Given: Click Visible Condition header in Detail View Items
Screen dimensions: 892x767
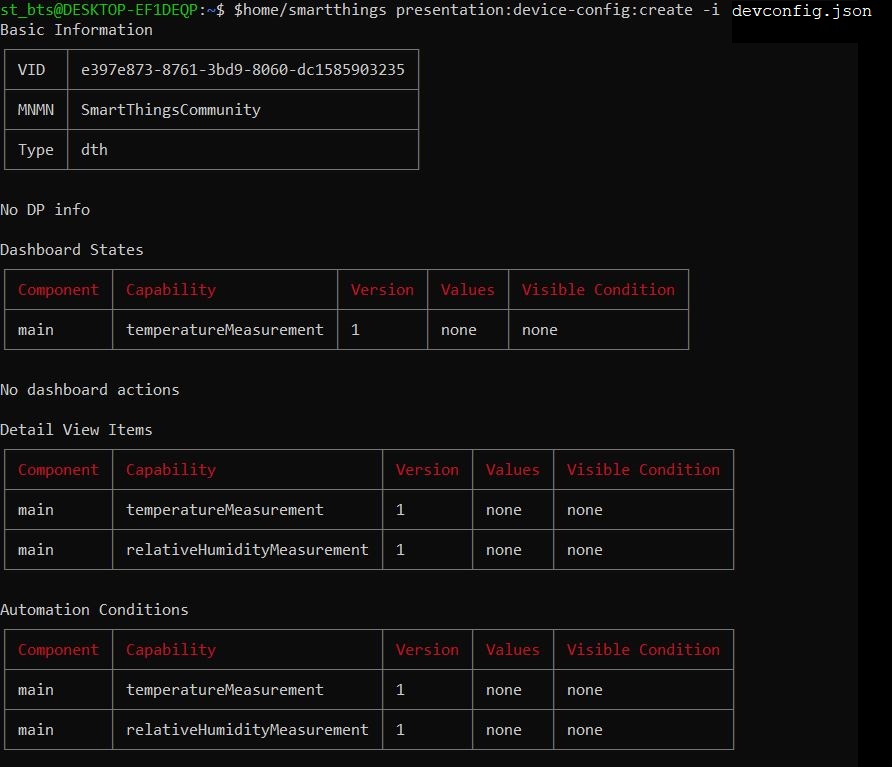Looking at the screenshot, I should 643,469.
